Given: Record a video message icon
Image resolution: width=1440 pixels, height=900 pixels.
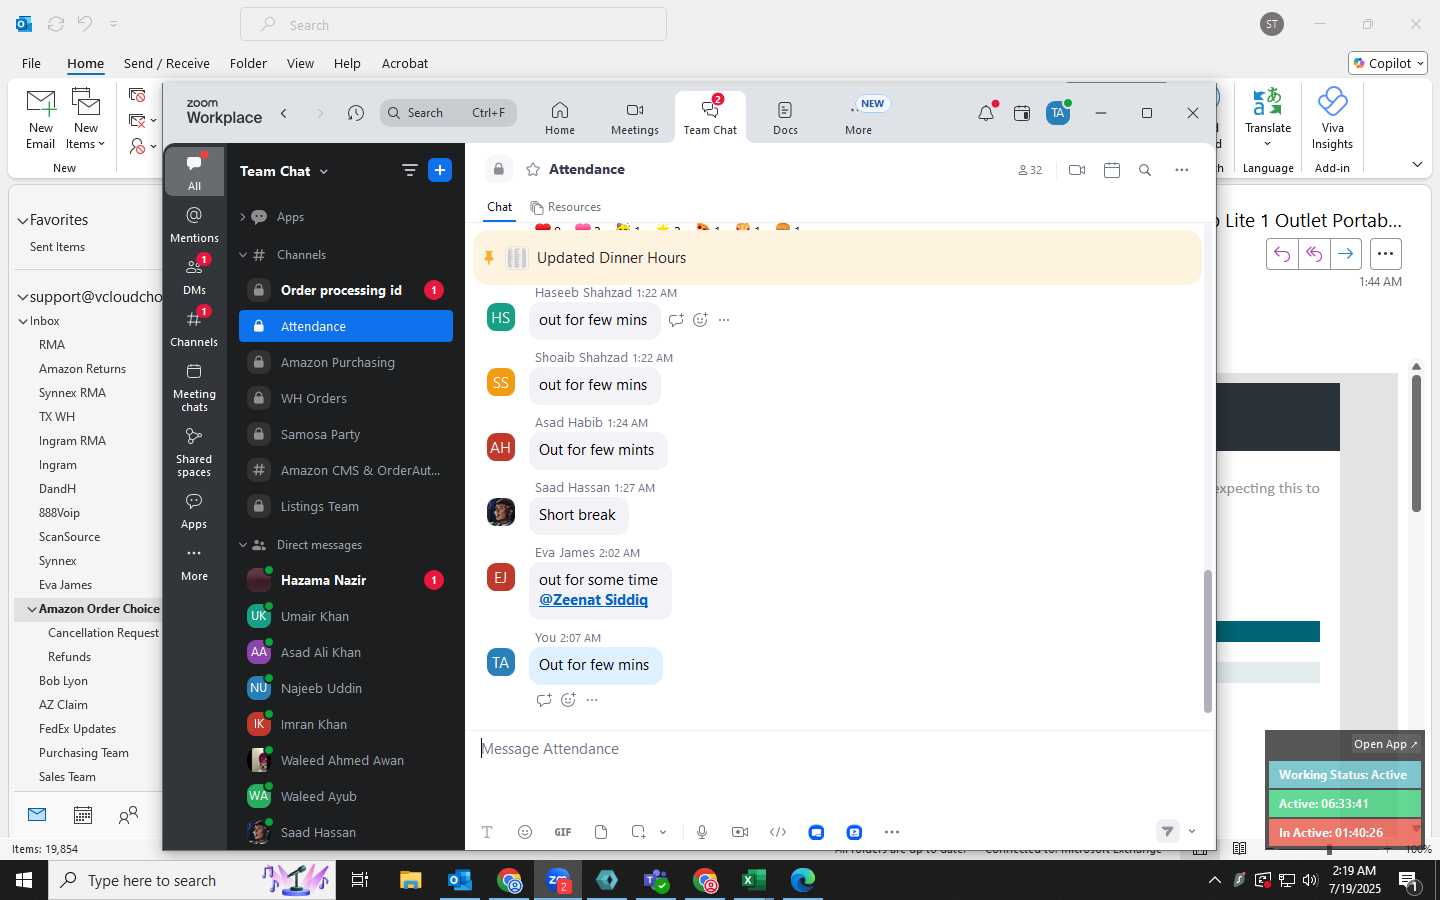Looking at the screenshot, I should coord(740,832).
